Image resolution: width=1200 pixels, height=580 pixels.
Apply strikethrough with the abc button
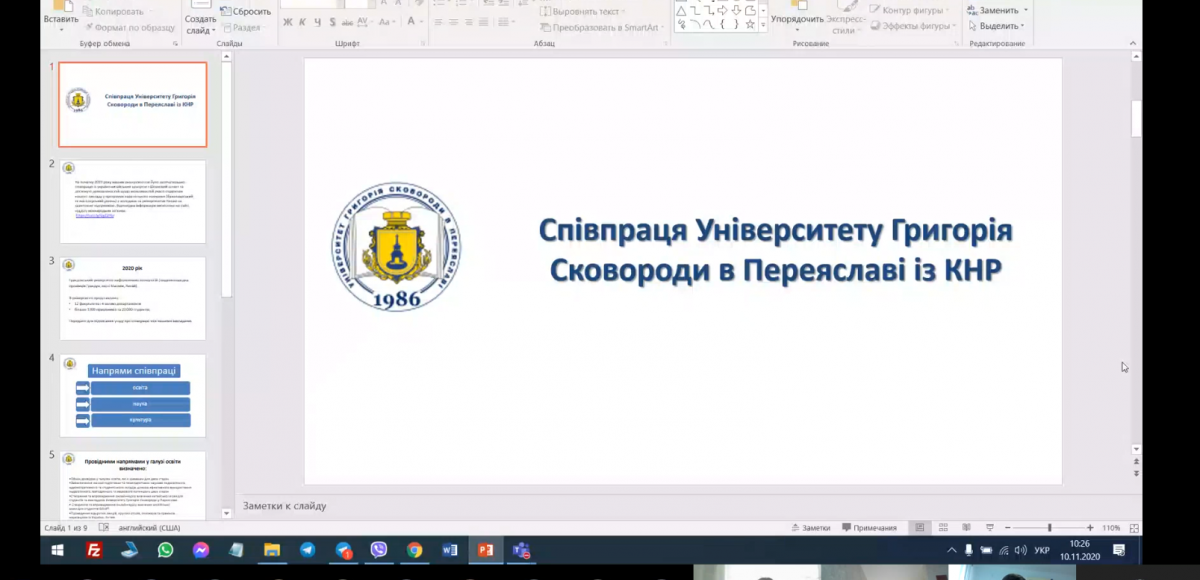click(x=349, y=22)
